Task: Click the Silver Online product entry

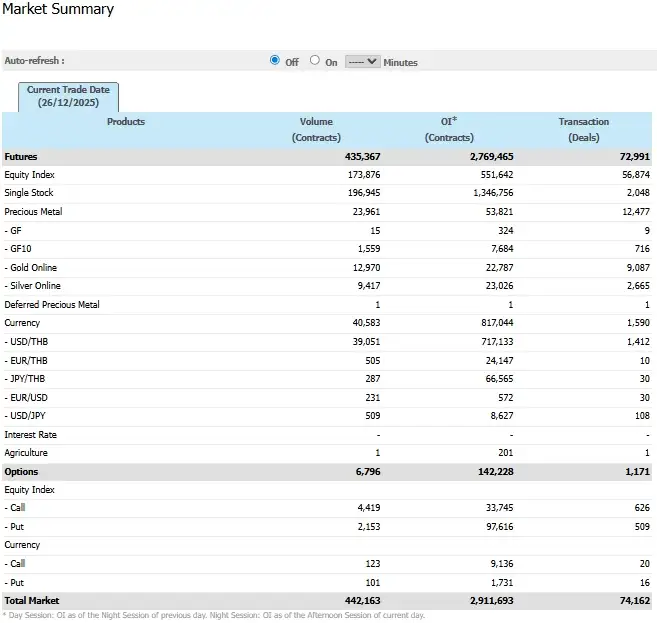Action: pos(32,286)
